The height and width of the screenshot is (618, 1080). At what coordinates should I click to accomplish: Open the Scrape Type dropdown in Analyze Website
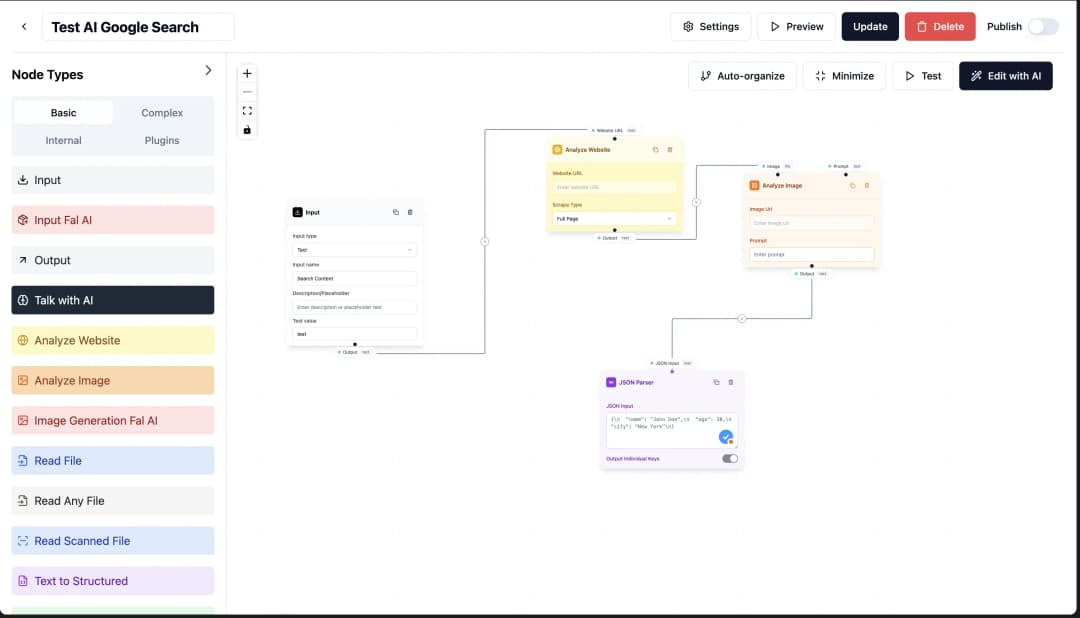click(x=614, y=219)
